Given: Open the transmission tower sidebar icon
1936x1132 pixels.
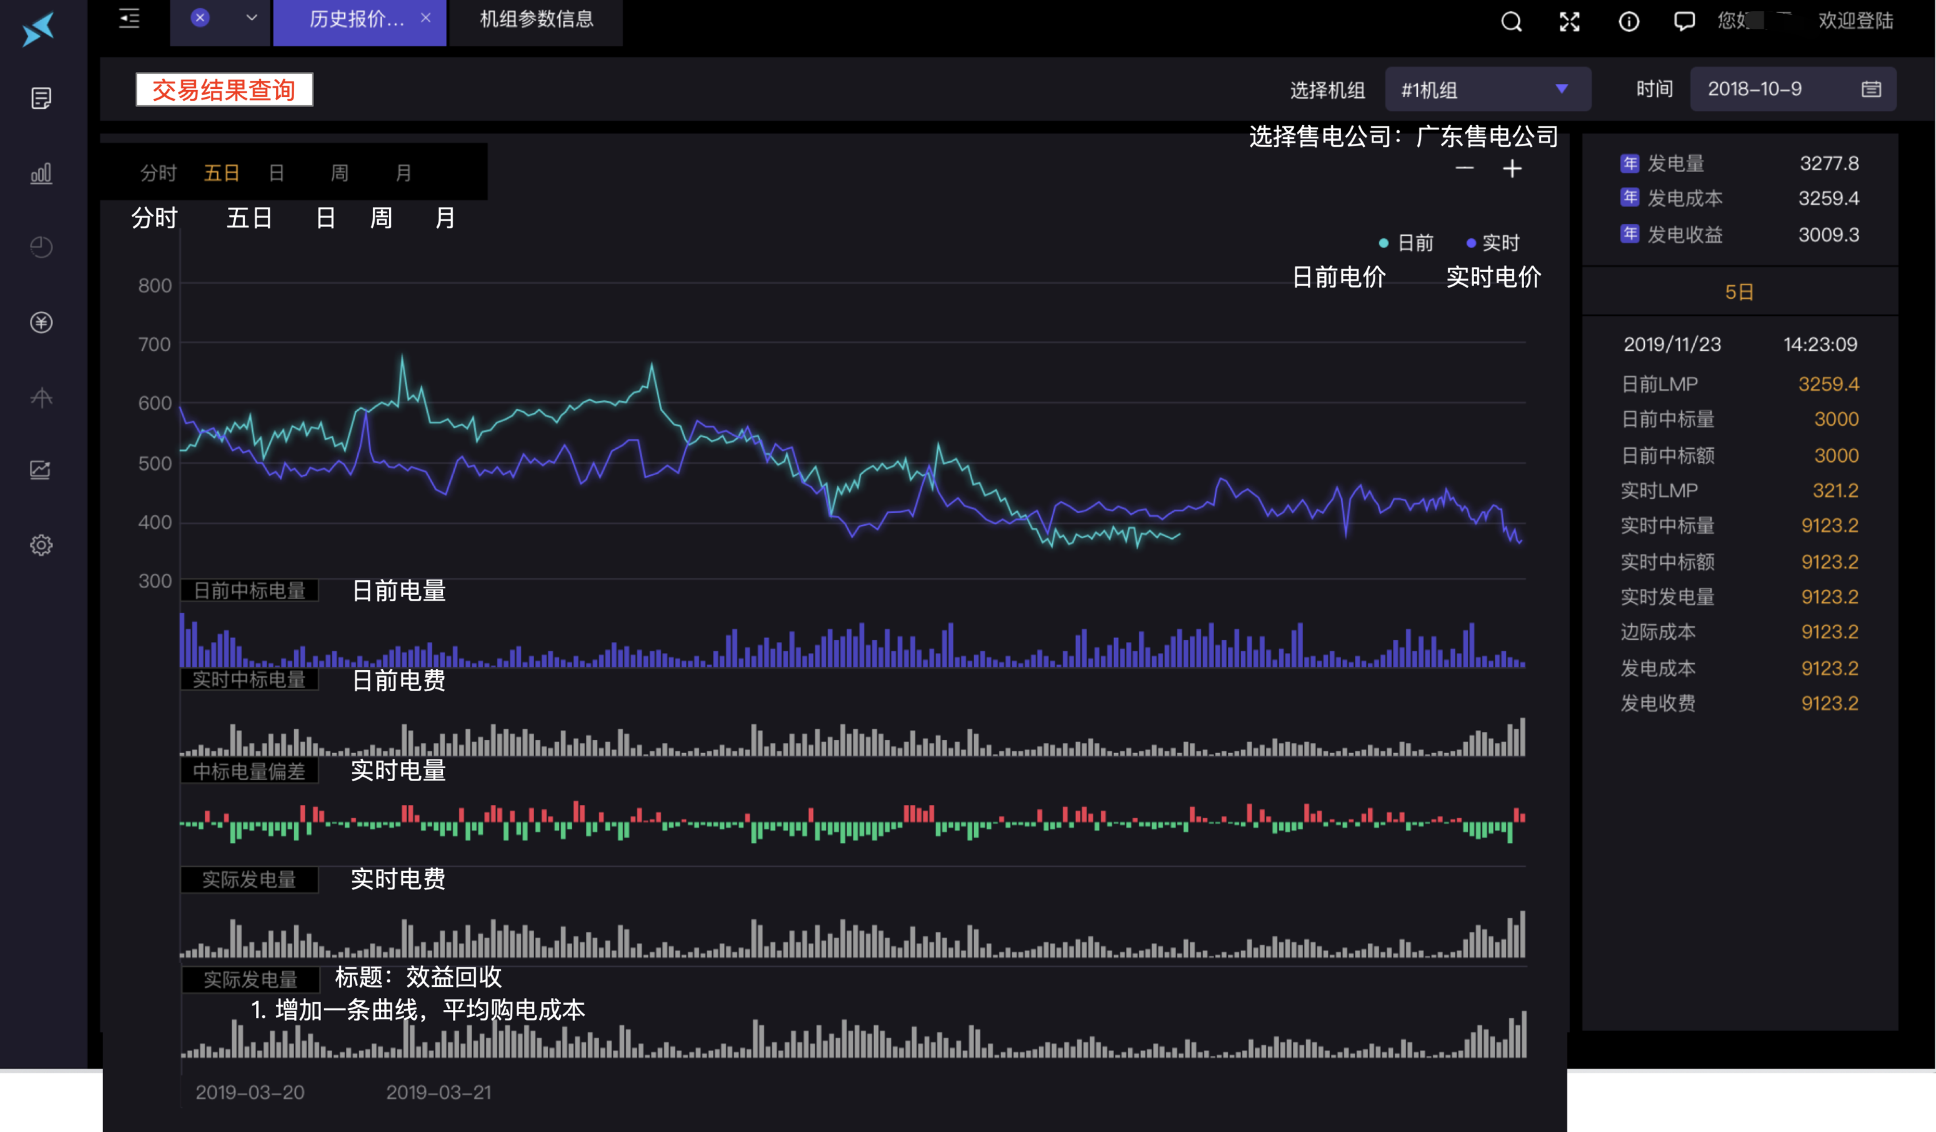Looking at the screenshot, I should pos(41,397).
